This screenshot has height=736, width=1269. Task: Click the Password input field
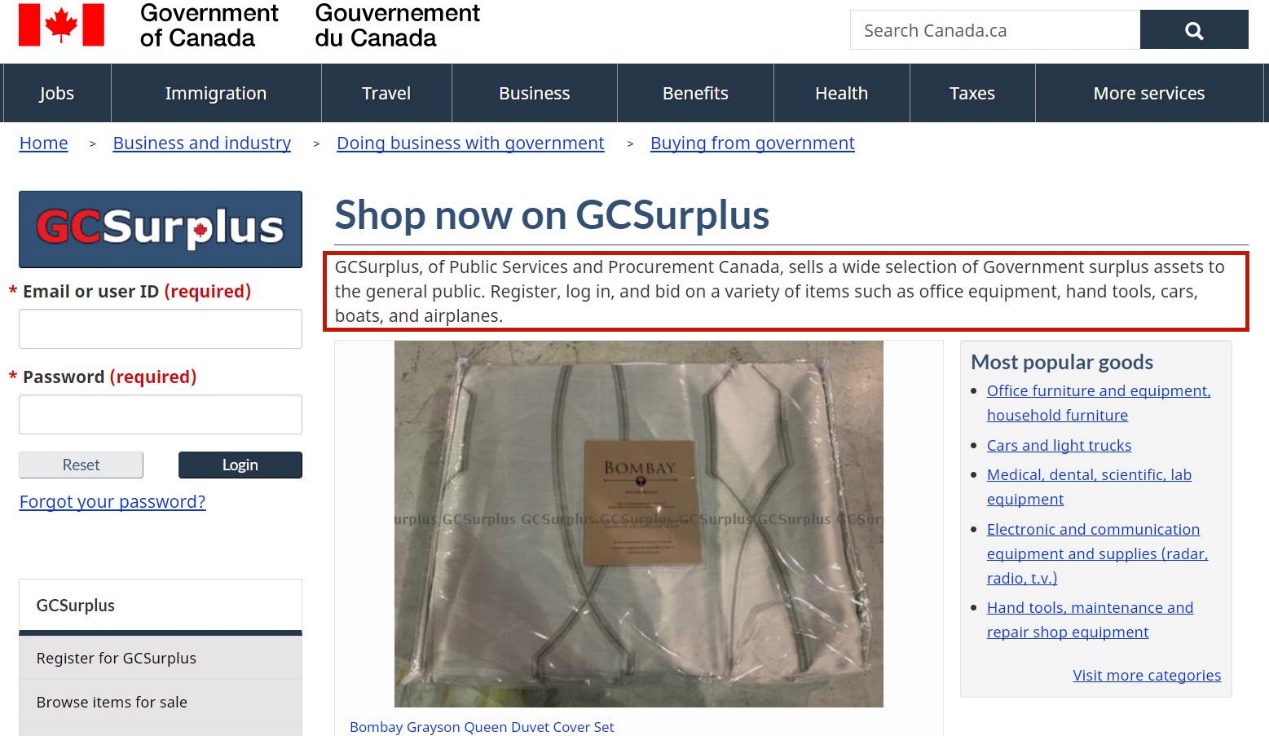click(x=160, y=414)
